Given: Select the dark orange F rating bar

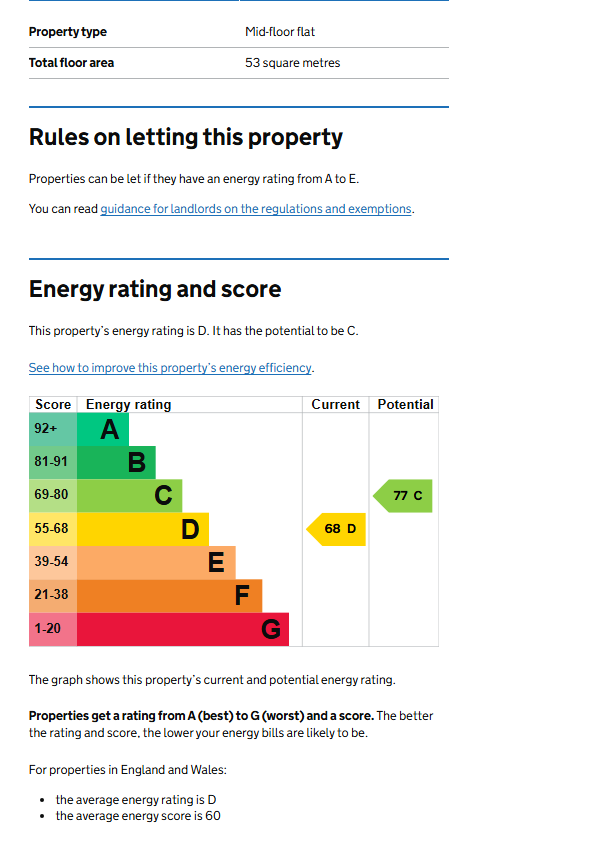Looking at the screenshot, I should pyautogui.click(x=170, y=595).
